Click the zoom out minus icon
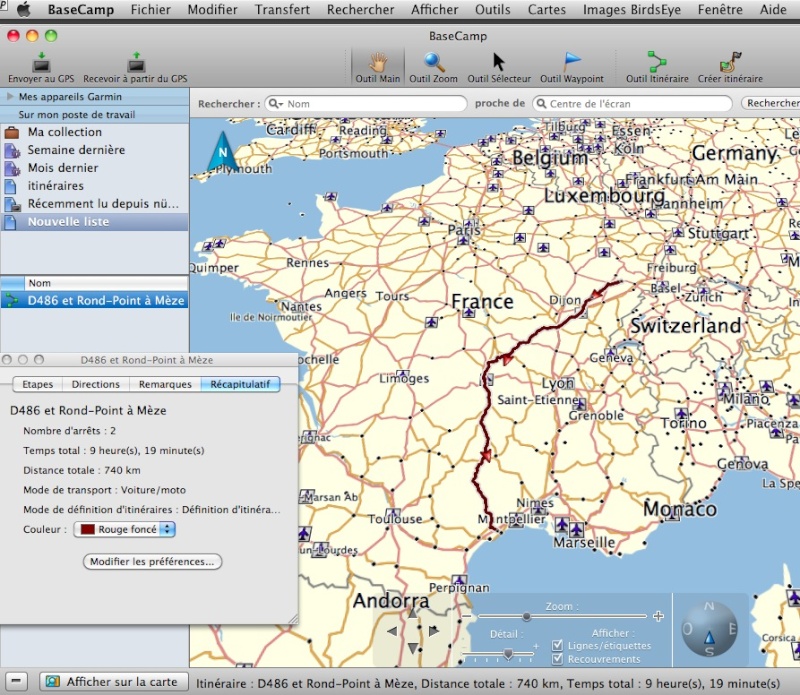This screenshot has height=695, width=800. point(466,616)
